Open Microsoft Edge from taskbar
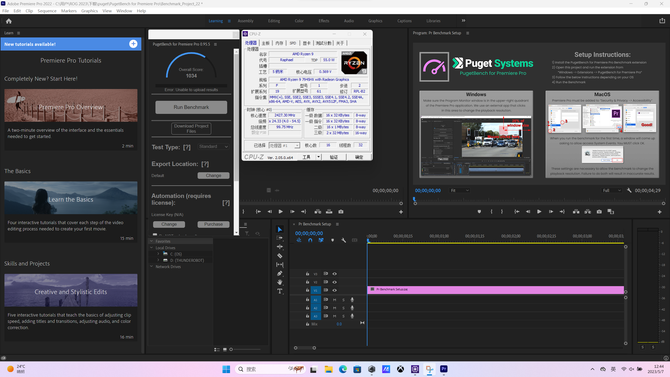Viewport: 670px width, 377px height. coord(343,369)
